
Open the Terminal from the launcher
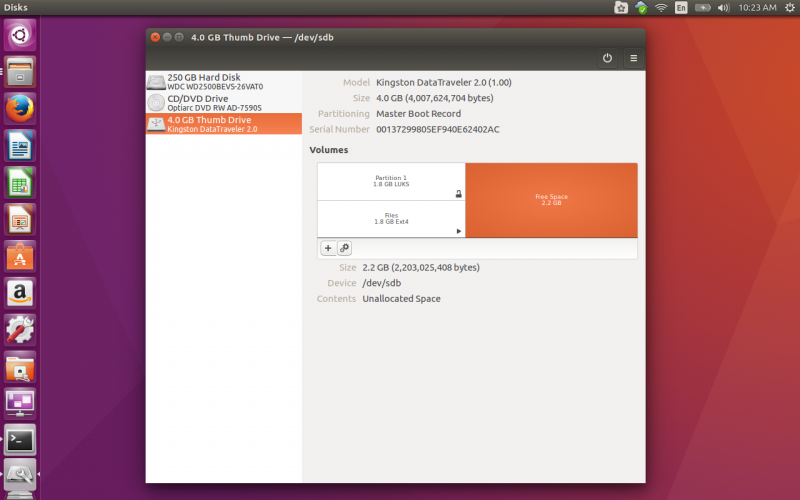[20, 440]
